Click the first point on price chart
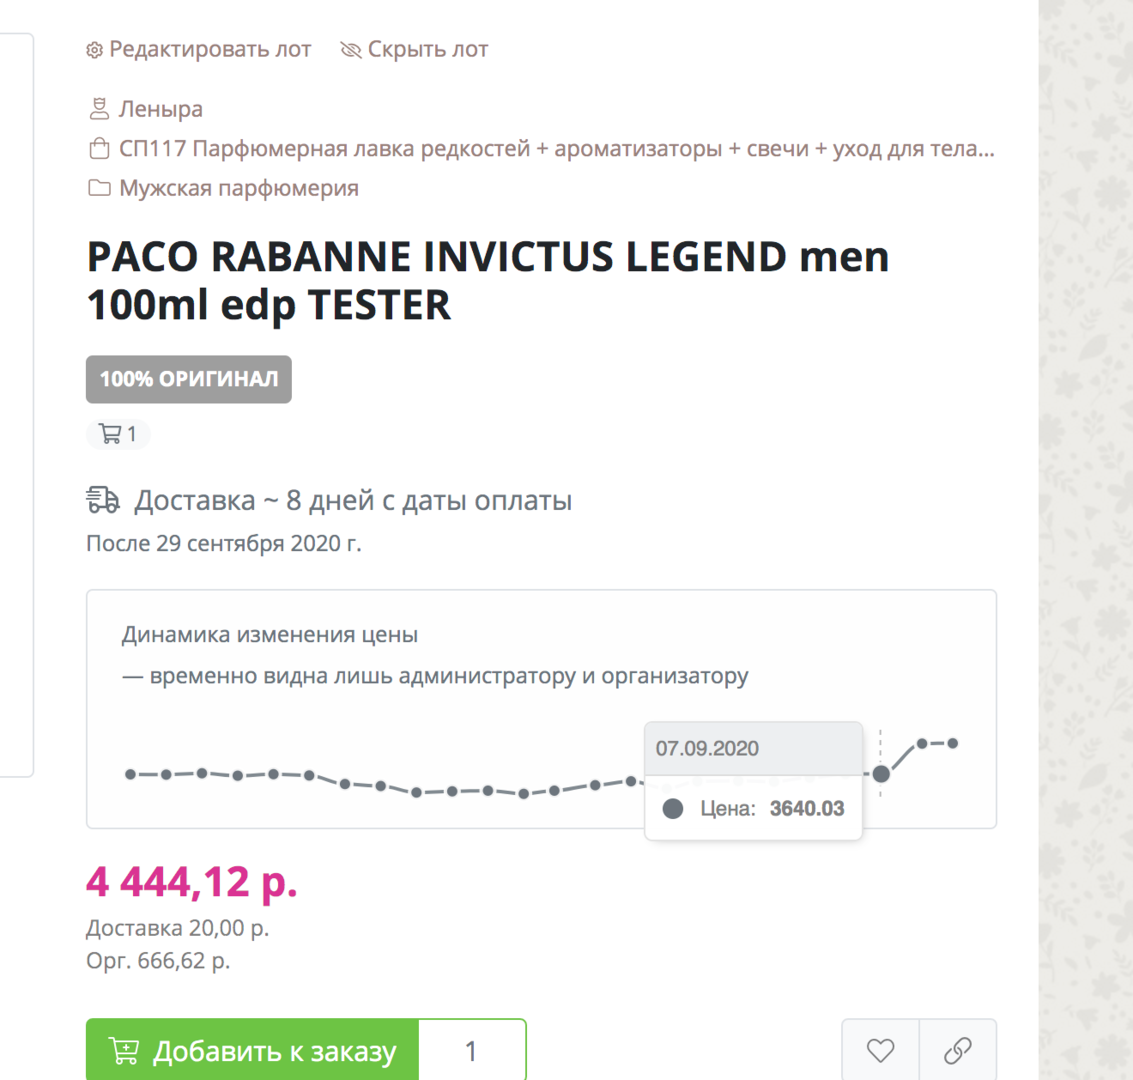Image resolution: width=1133 pixels, height=1080 pixels. 130,774
